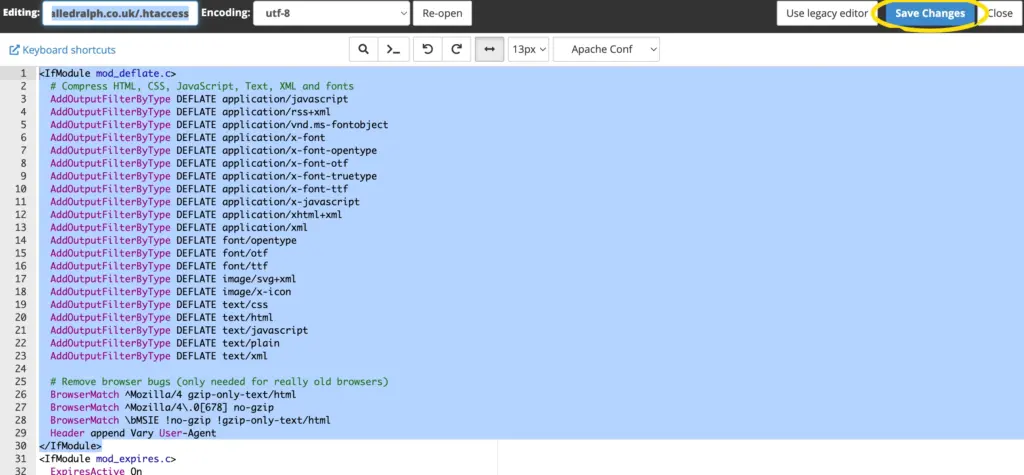The height and width of the screenshot is (475, 1024).
Task: Click 'text/css' on line 19
Action: [x=245, y=304]
